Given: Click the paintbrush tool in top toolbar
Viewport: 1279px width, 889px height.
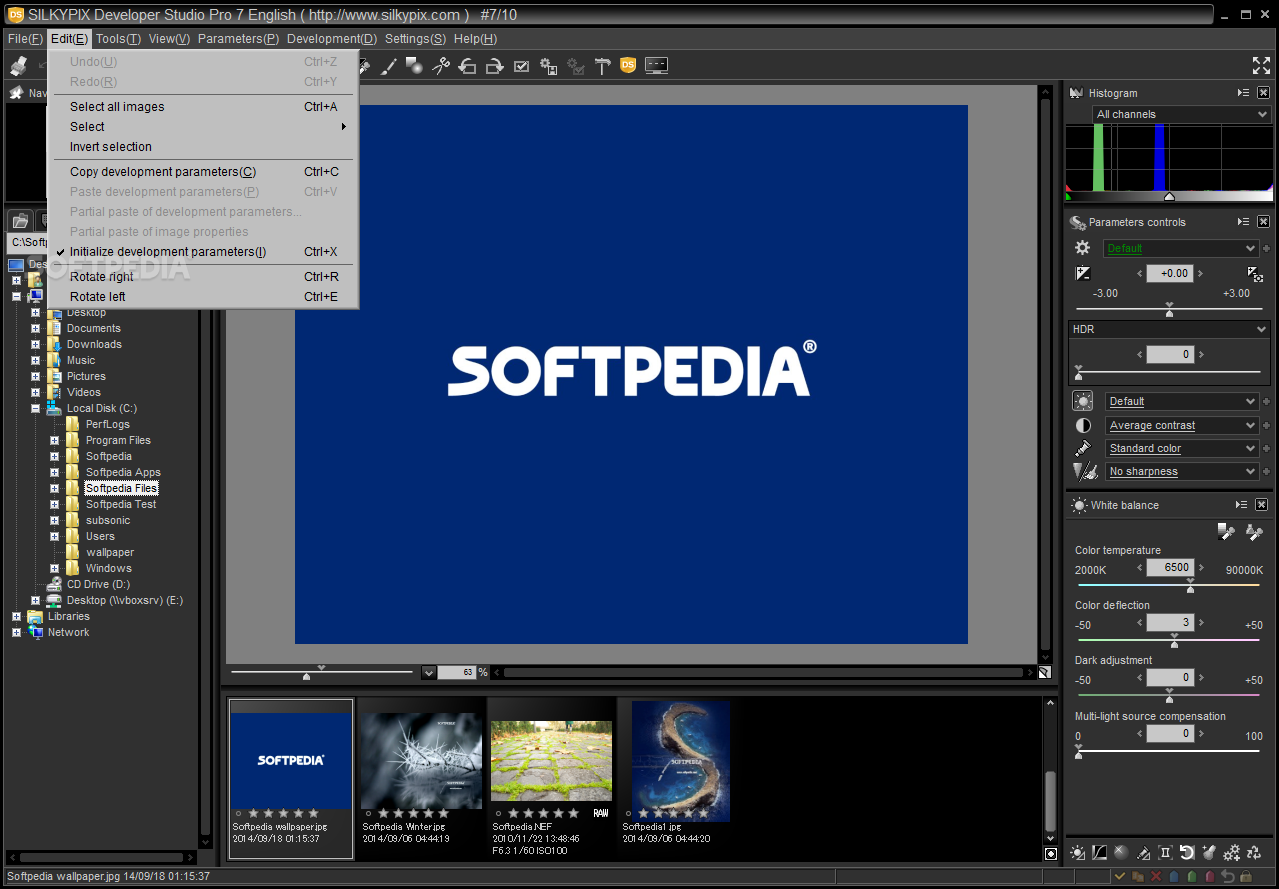Looking at the screenshot, I should pos(388,66).
